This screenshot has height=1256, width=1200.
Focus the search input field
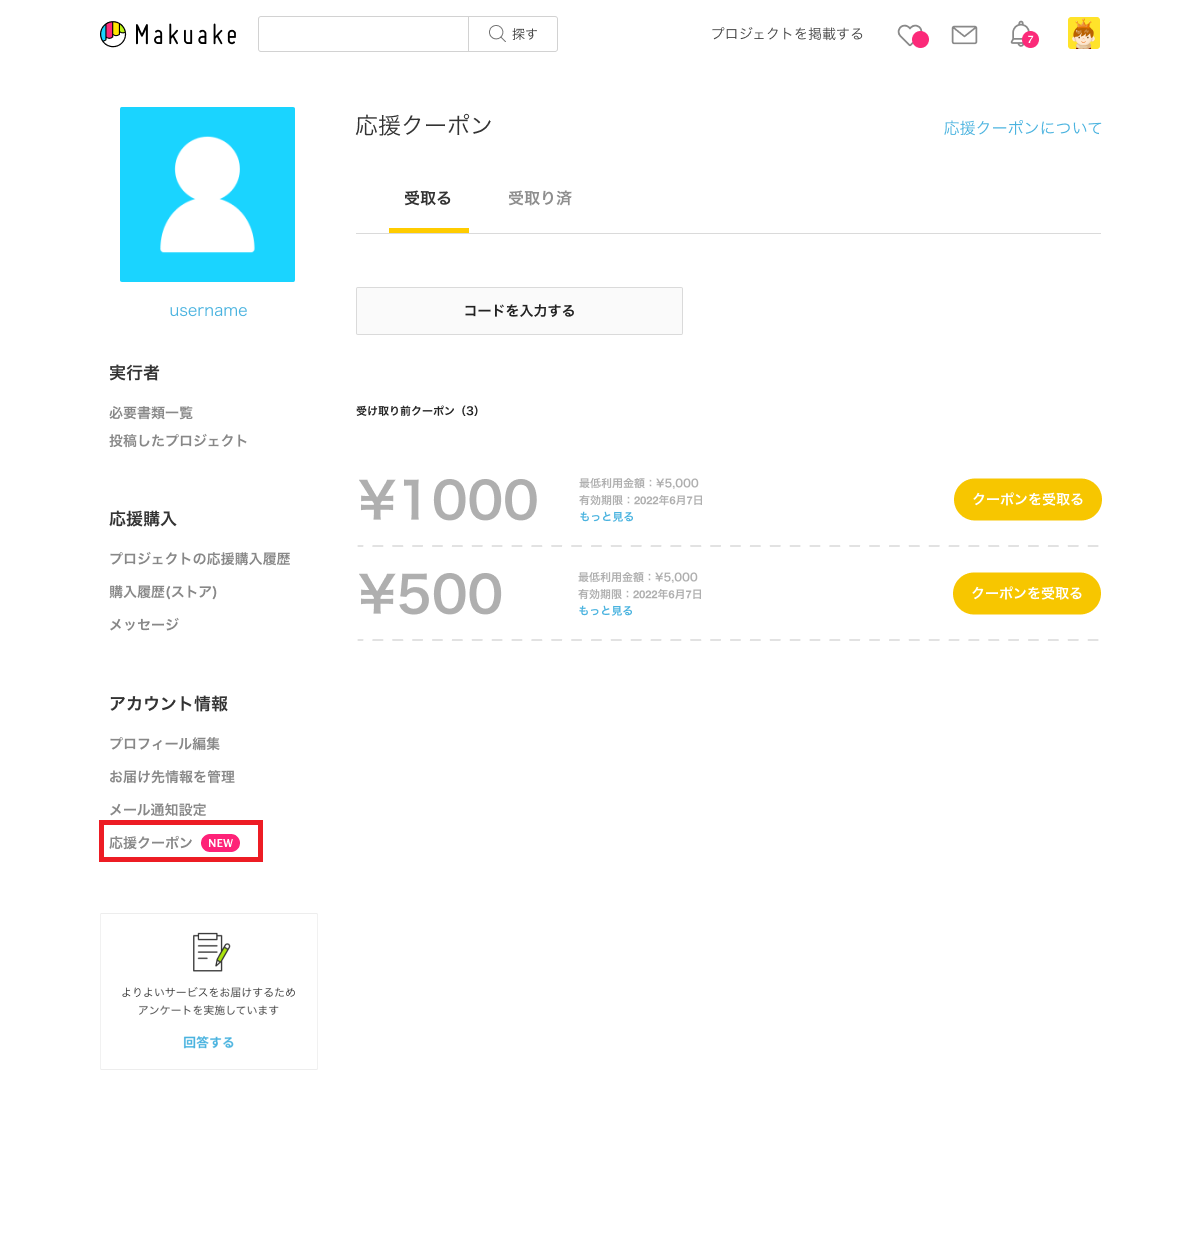point(364,34)
